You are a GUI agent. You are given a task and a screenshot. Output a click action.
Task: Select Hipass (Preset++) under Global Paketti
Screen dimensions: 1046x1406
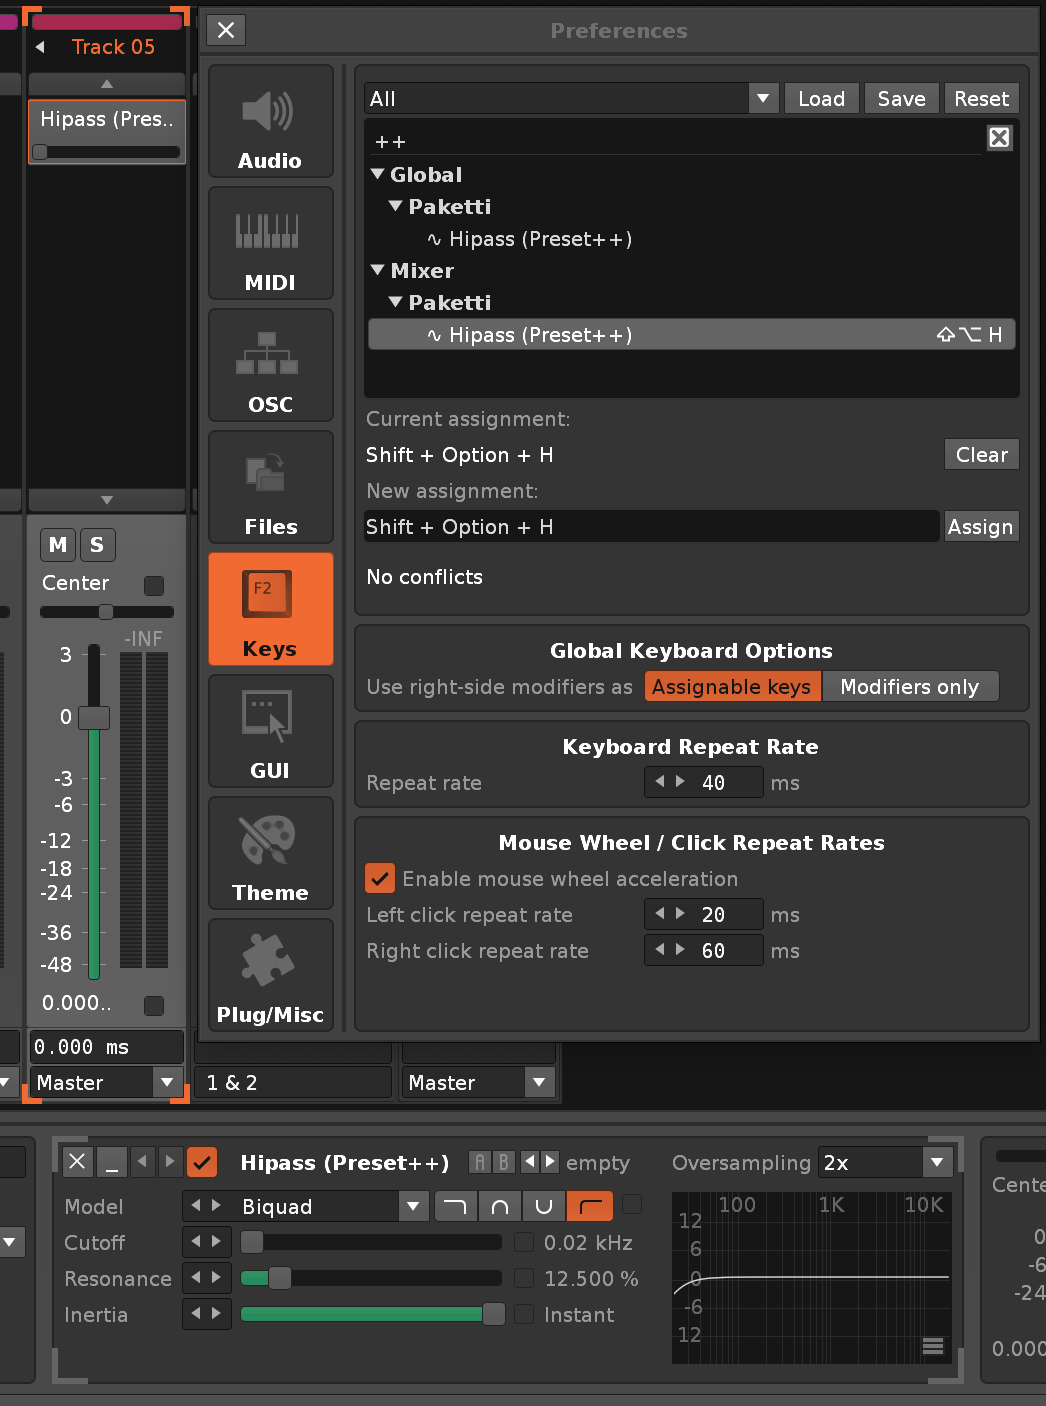(540, 239)
